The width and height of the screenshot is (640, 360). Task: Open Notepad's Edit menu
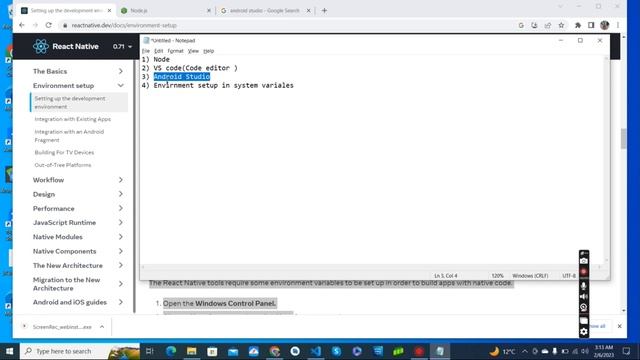point(158,51)
